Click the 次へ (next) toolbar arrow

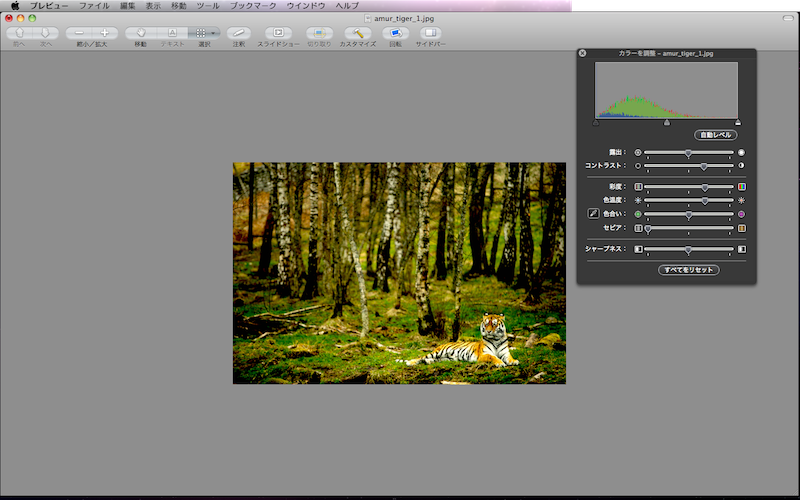point(45,33)
